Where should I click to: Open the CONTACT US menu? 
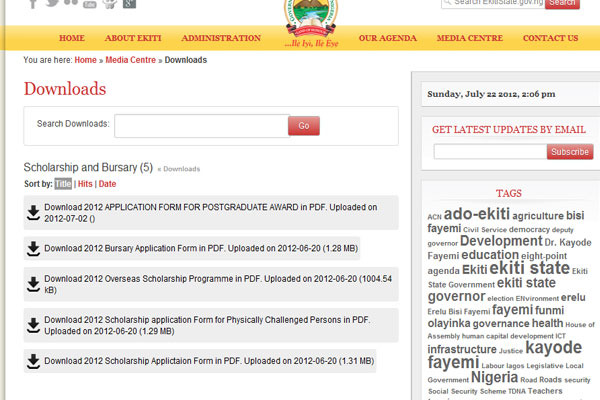pos(550,38)
